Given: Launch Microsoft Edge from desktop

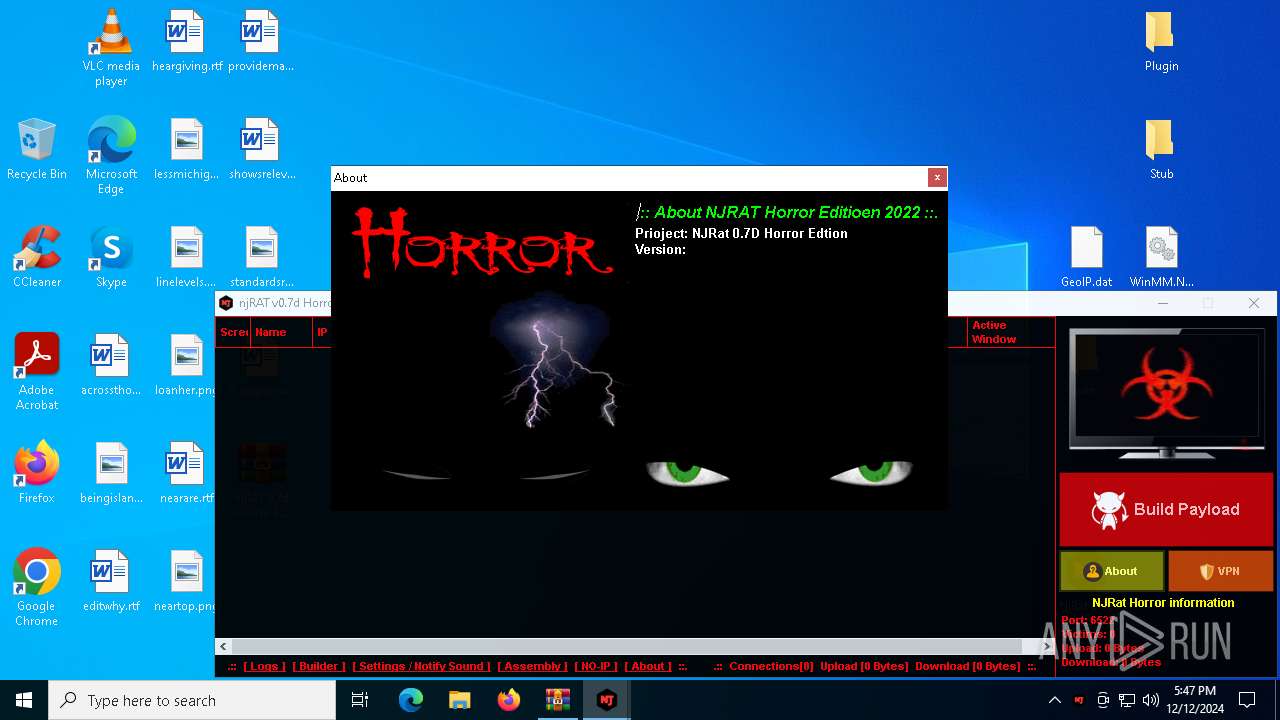Looking at the screenshot, I should pos(111,156).
